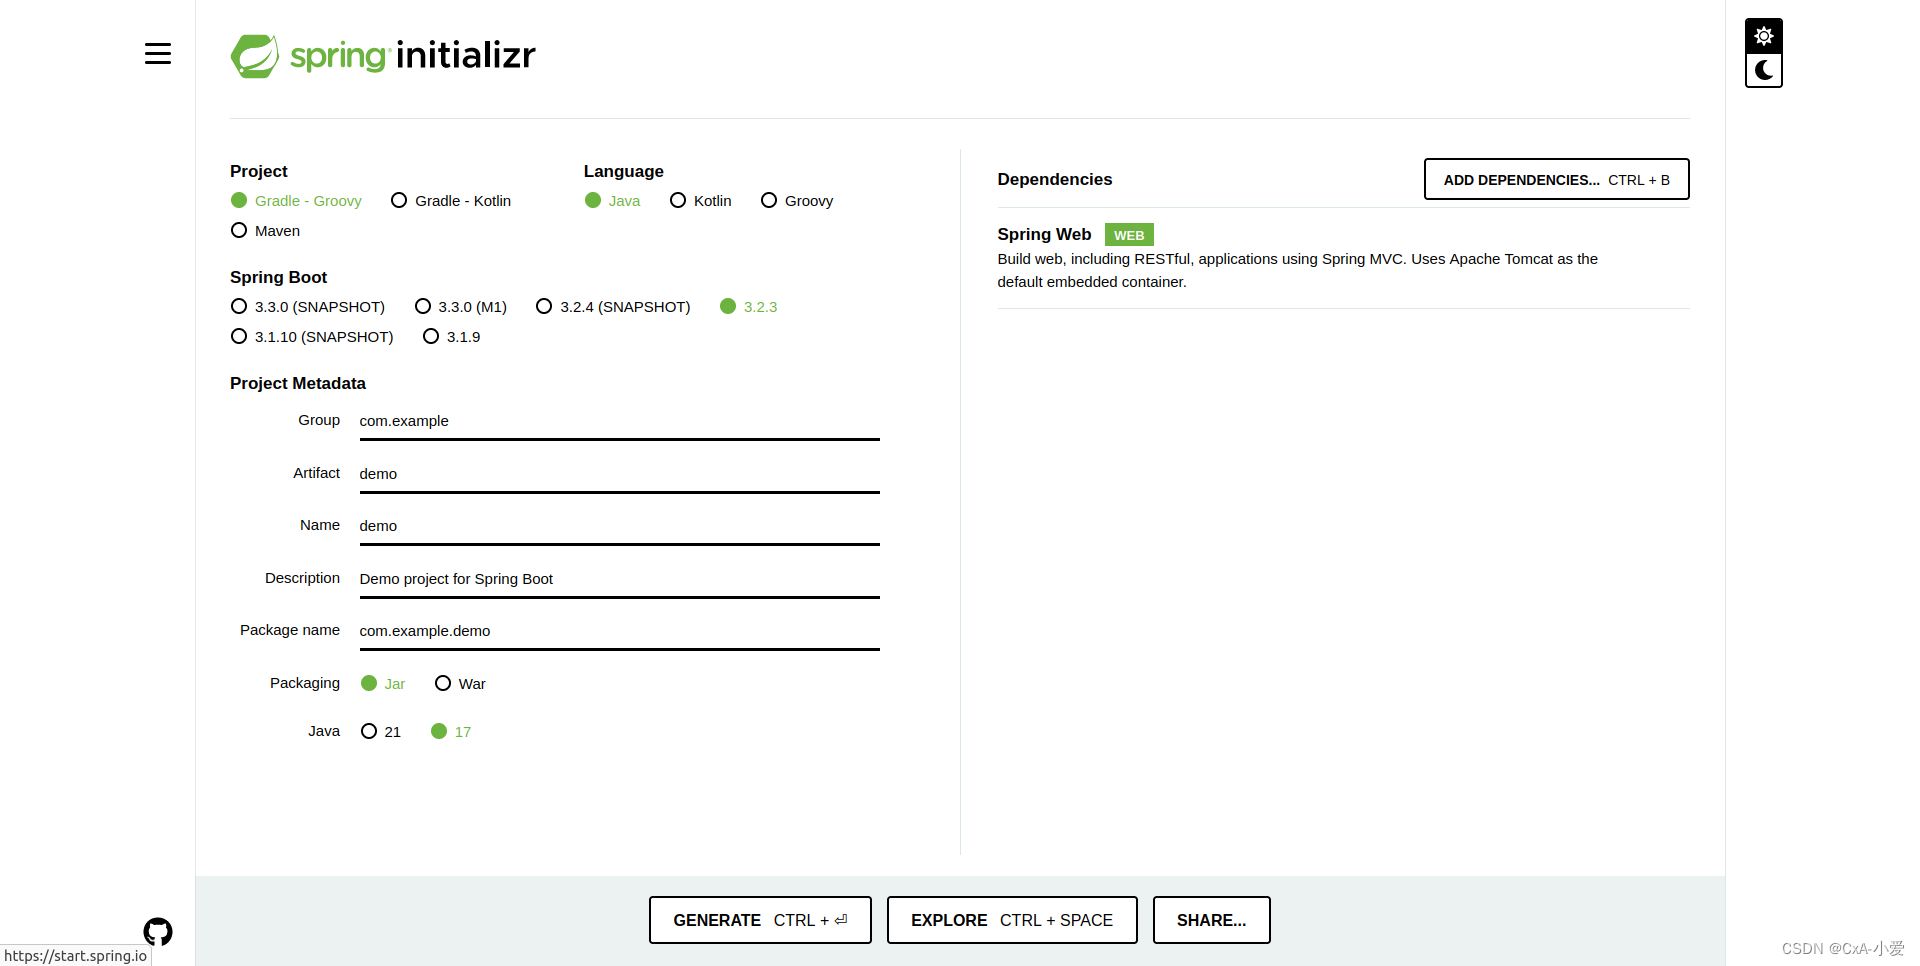Choose Spring Boot 3.2.3
Screen dimensions: 1920x966
pyautogui.click(x=748, y=307)
